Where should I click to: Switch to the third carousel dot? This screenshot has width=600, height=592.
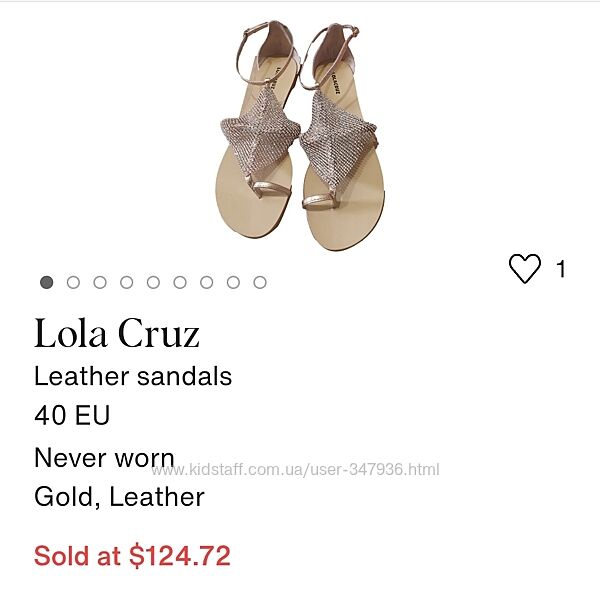coord(100,282)
